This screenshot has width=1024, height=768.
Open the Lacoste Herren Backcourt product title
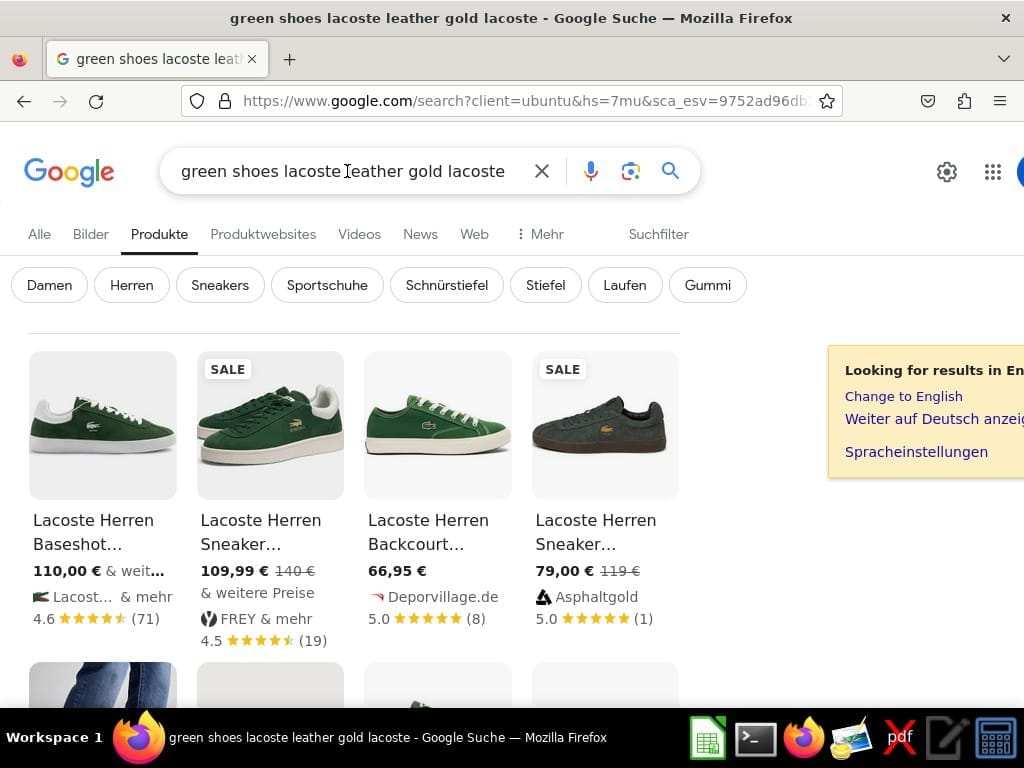coord(428,532)
